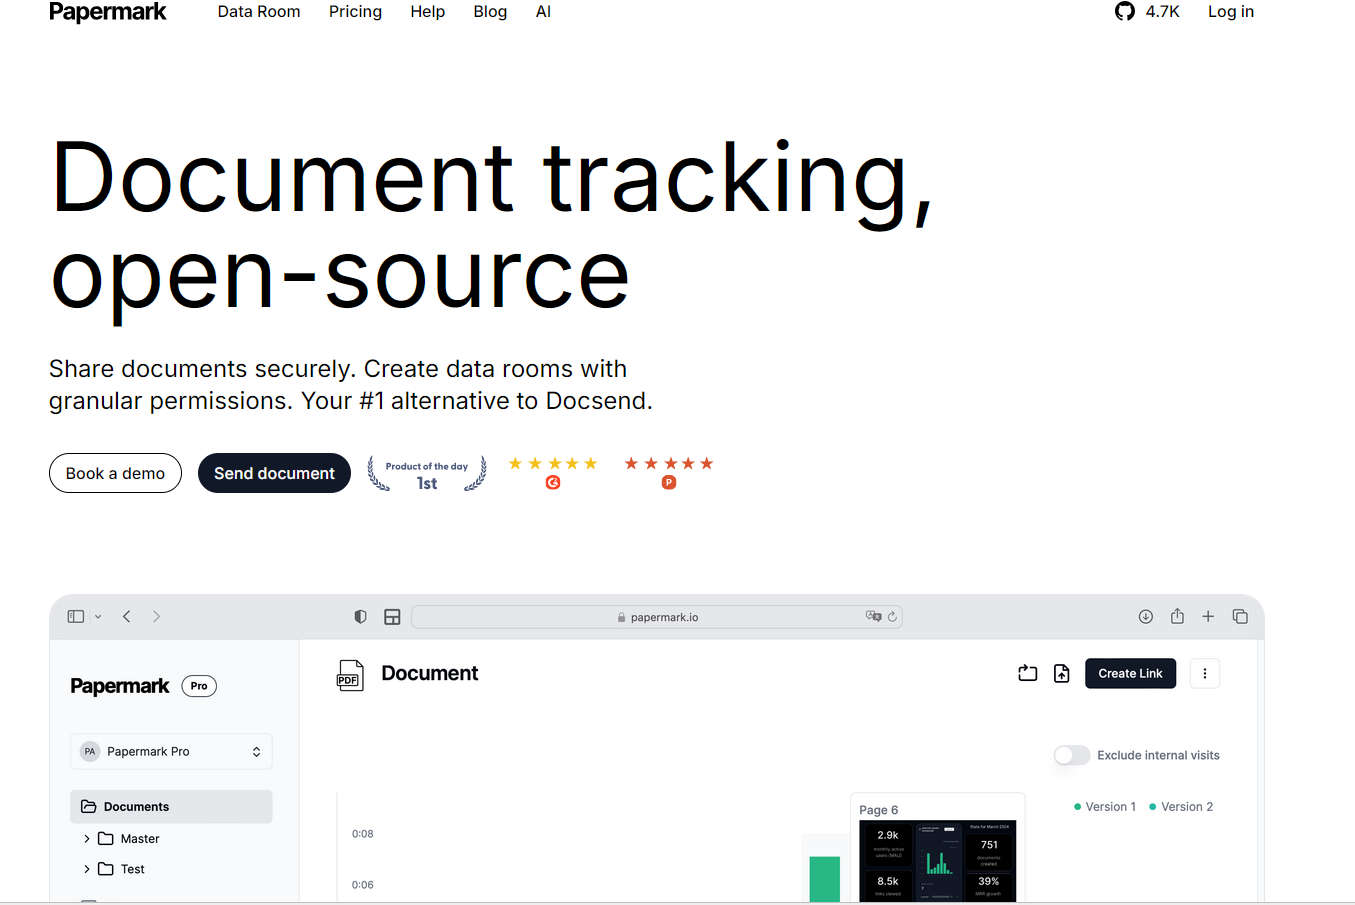Click the Papermark logo in header
1355x905 pixels.
pos(108,11)
